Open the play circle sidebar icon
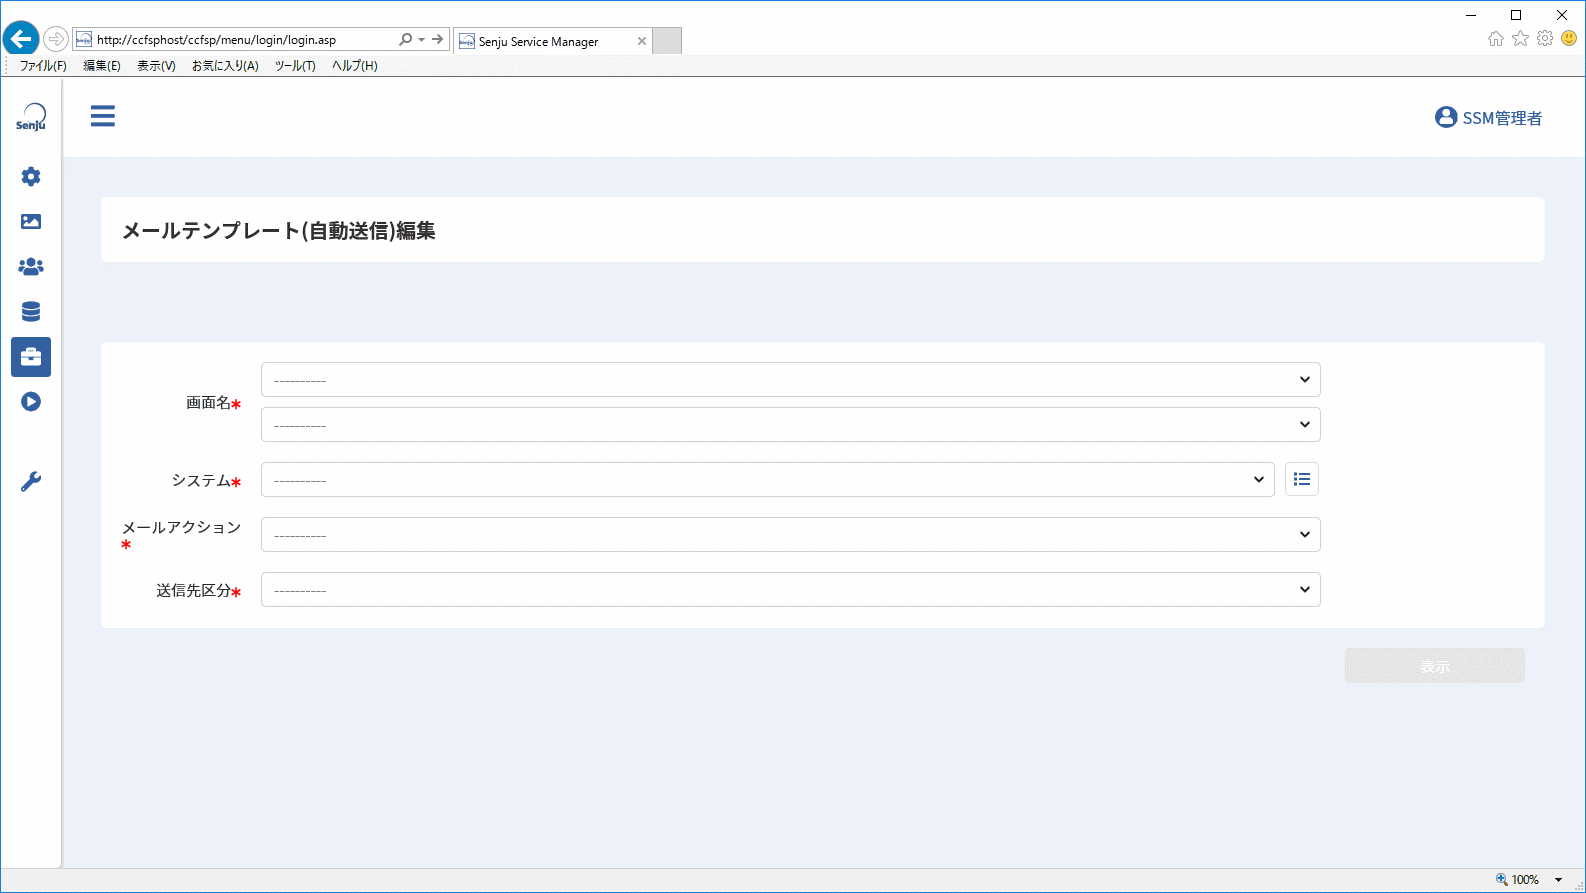The image size is (1586, 893). pyautogui.click(x=31, y=402)
